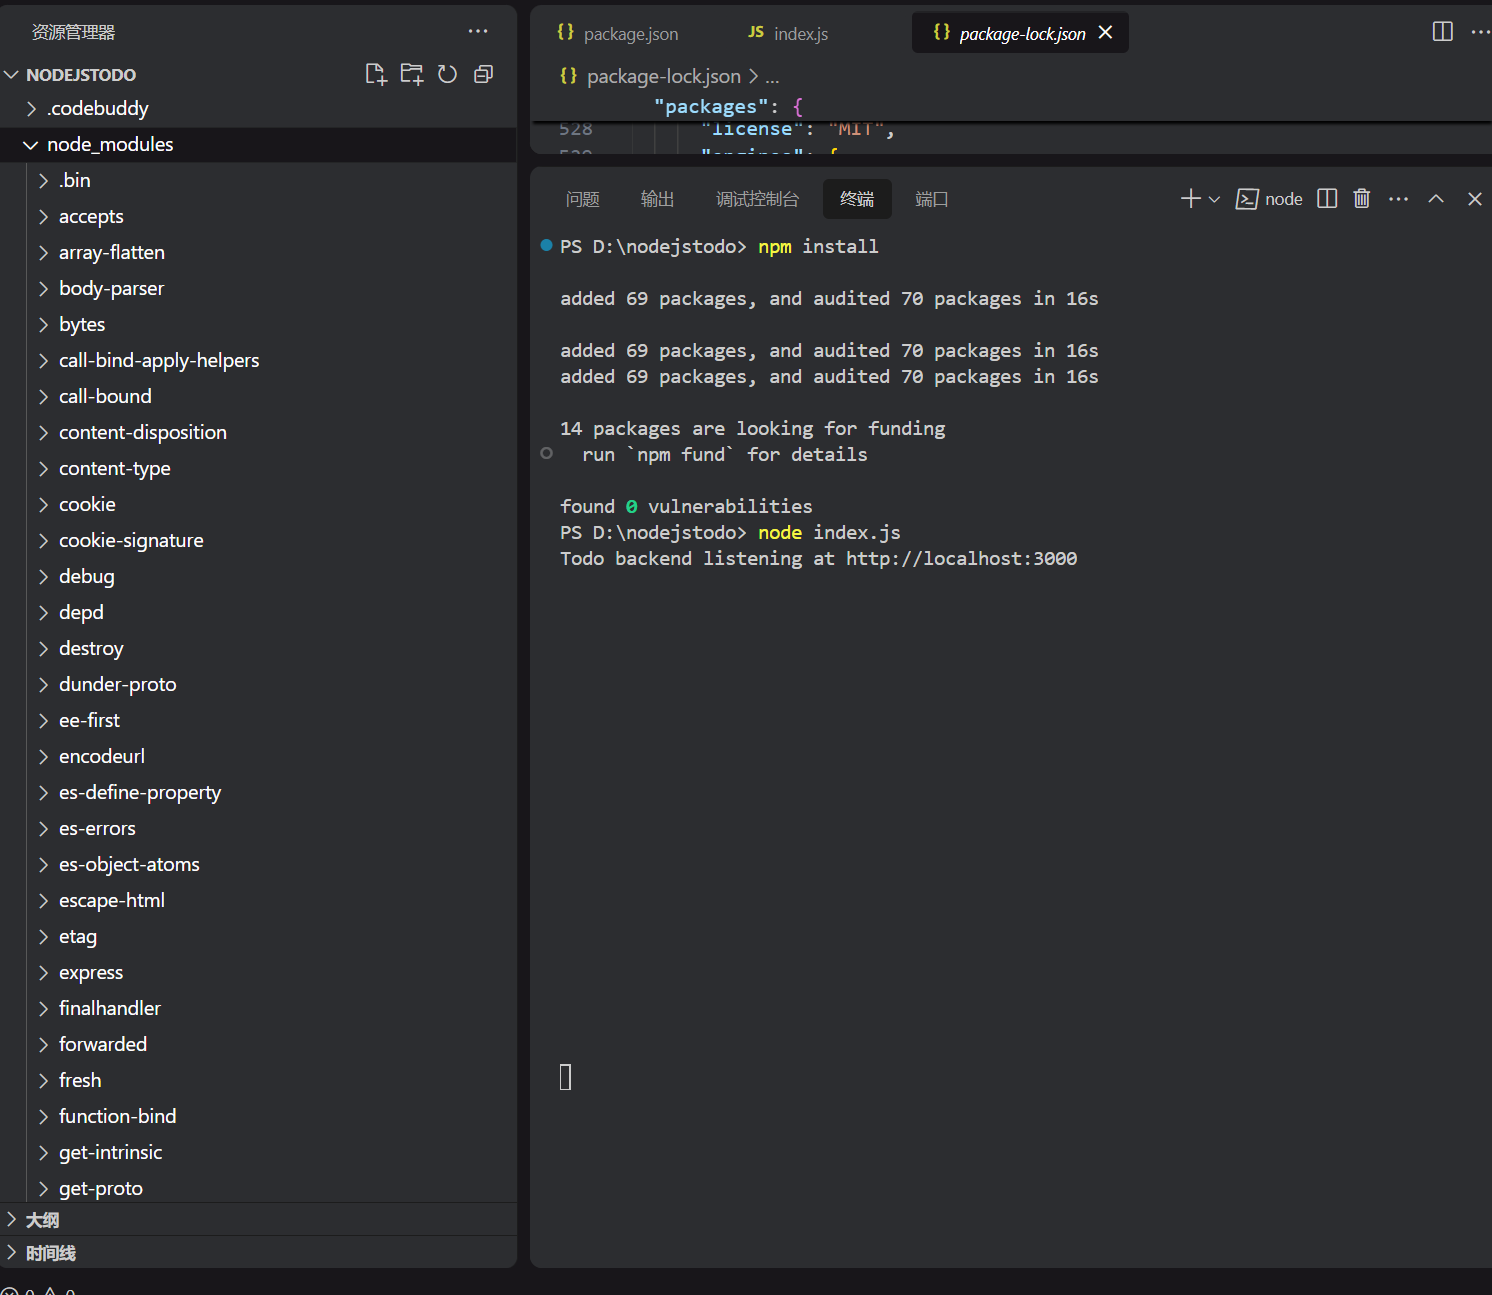
Task: Expand the 大纲 outline section
Action: [x=42, y=1220]
